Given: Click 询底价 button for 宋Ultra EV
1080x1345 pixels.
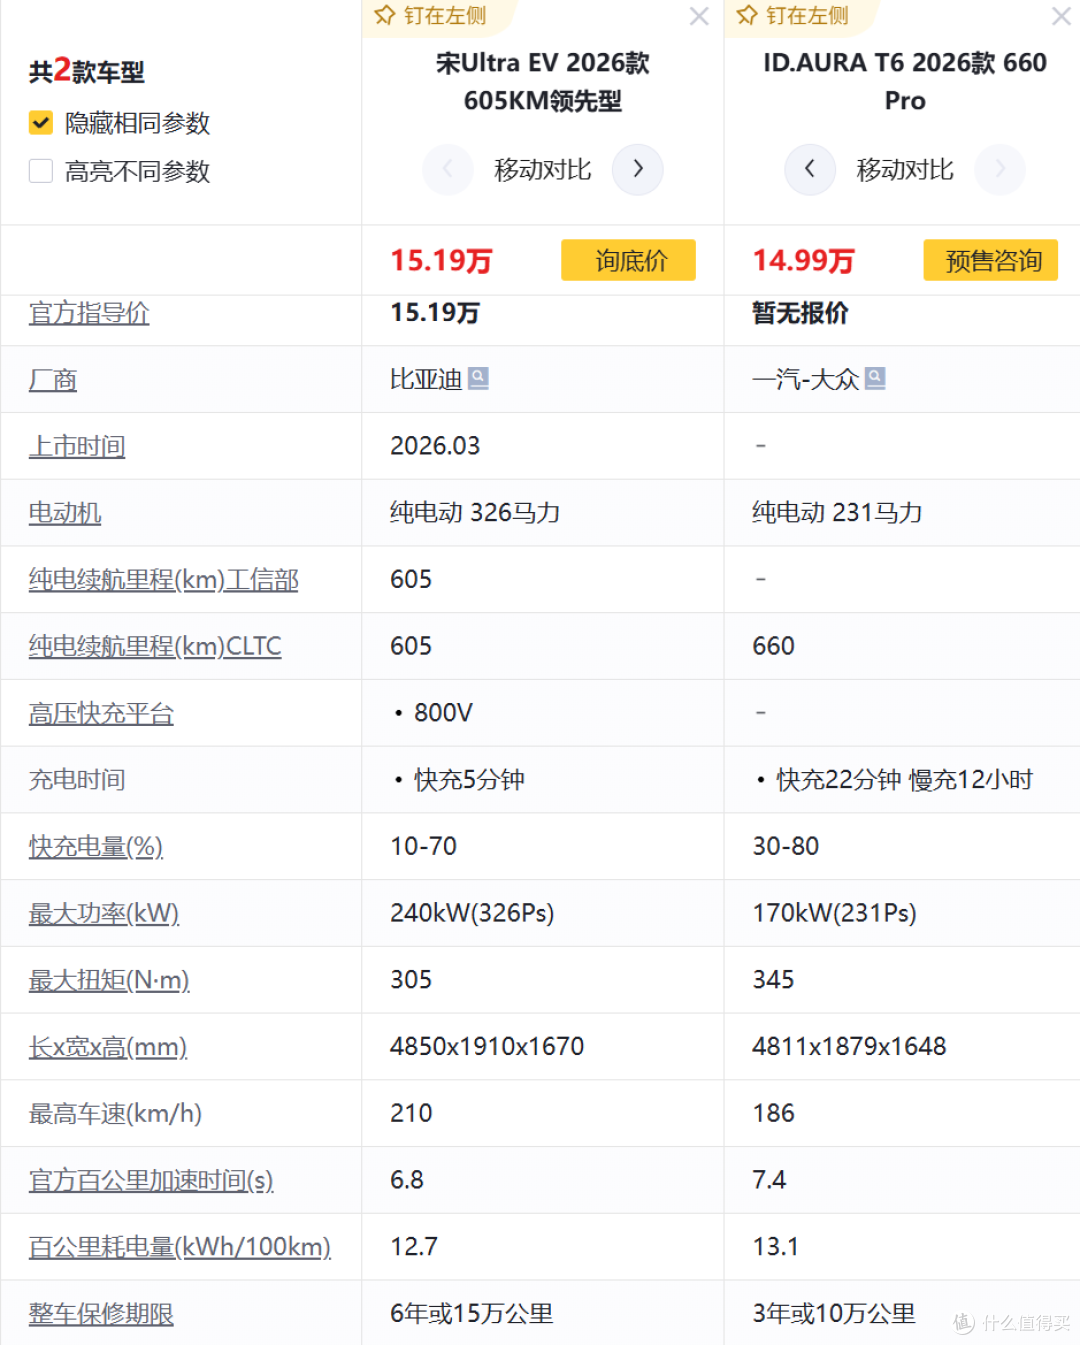Looking at the screenshot, I should point(628,260).
